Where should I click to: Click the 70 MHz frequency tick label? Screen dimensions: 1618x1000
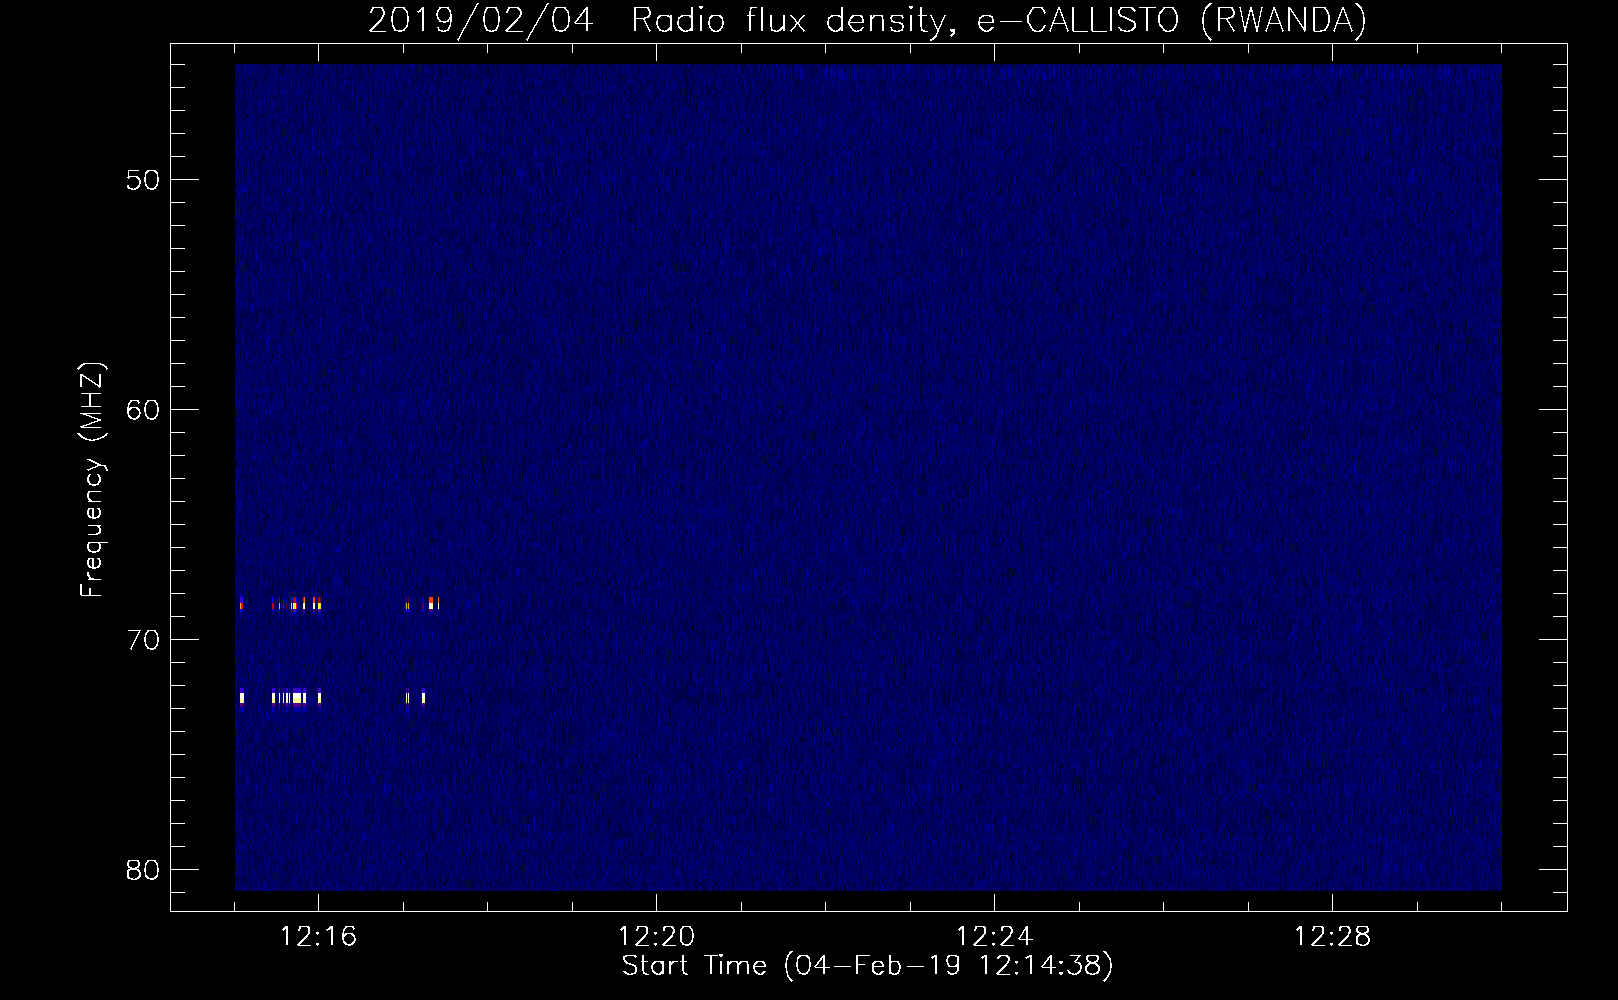pyautogui.click(x=143, y=640)
